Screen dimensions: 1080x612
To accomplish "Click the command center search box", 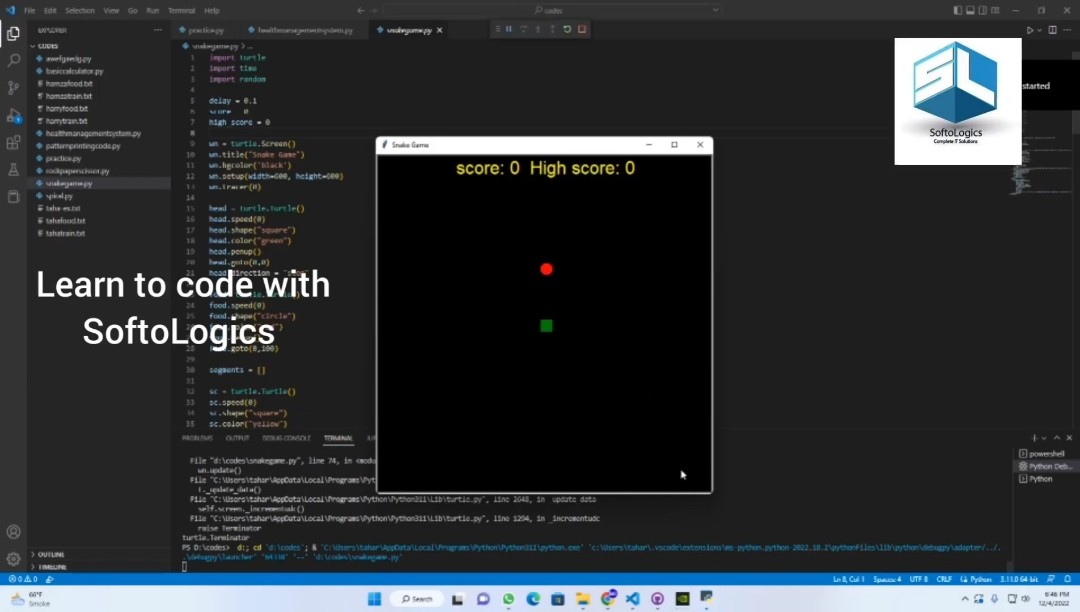I will pos(553,10).
